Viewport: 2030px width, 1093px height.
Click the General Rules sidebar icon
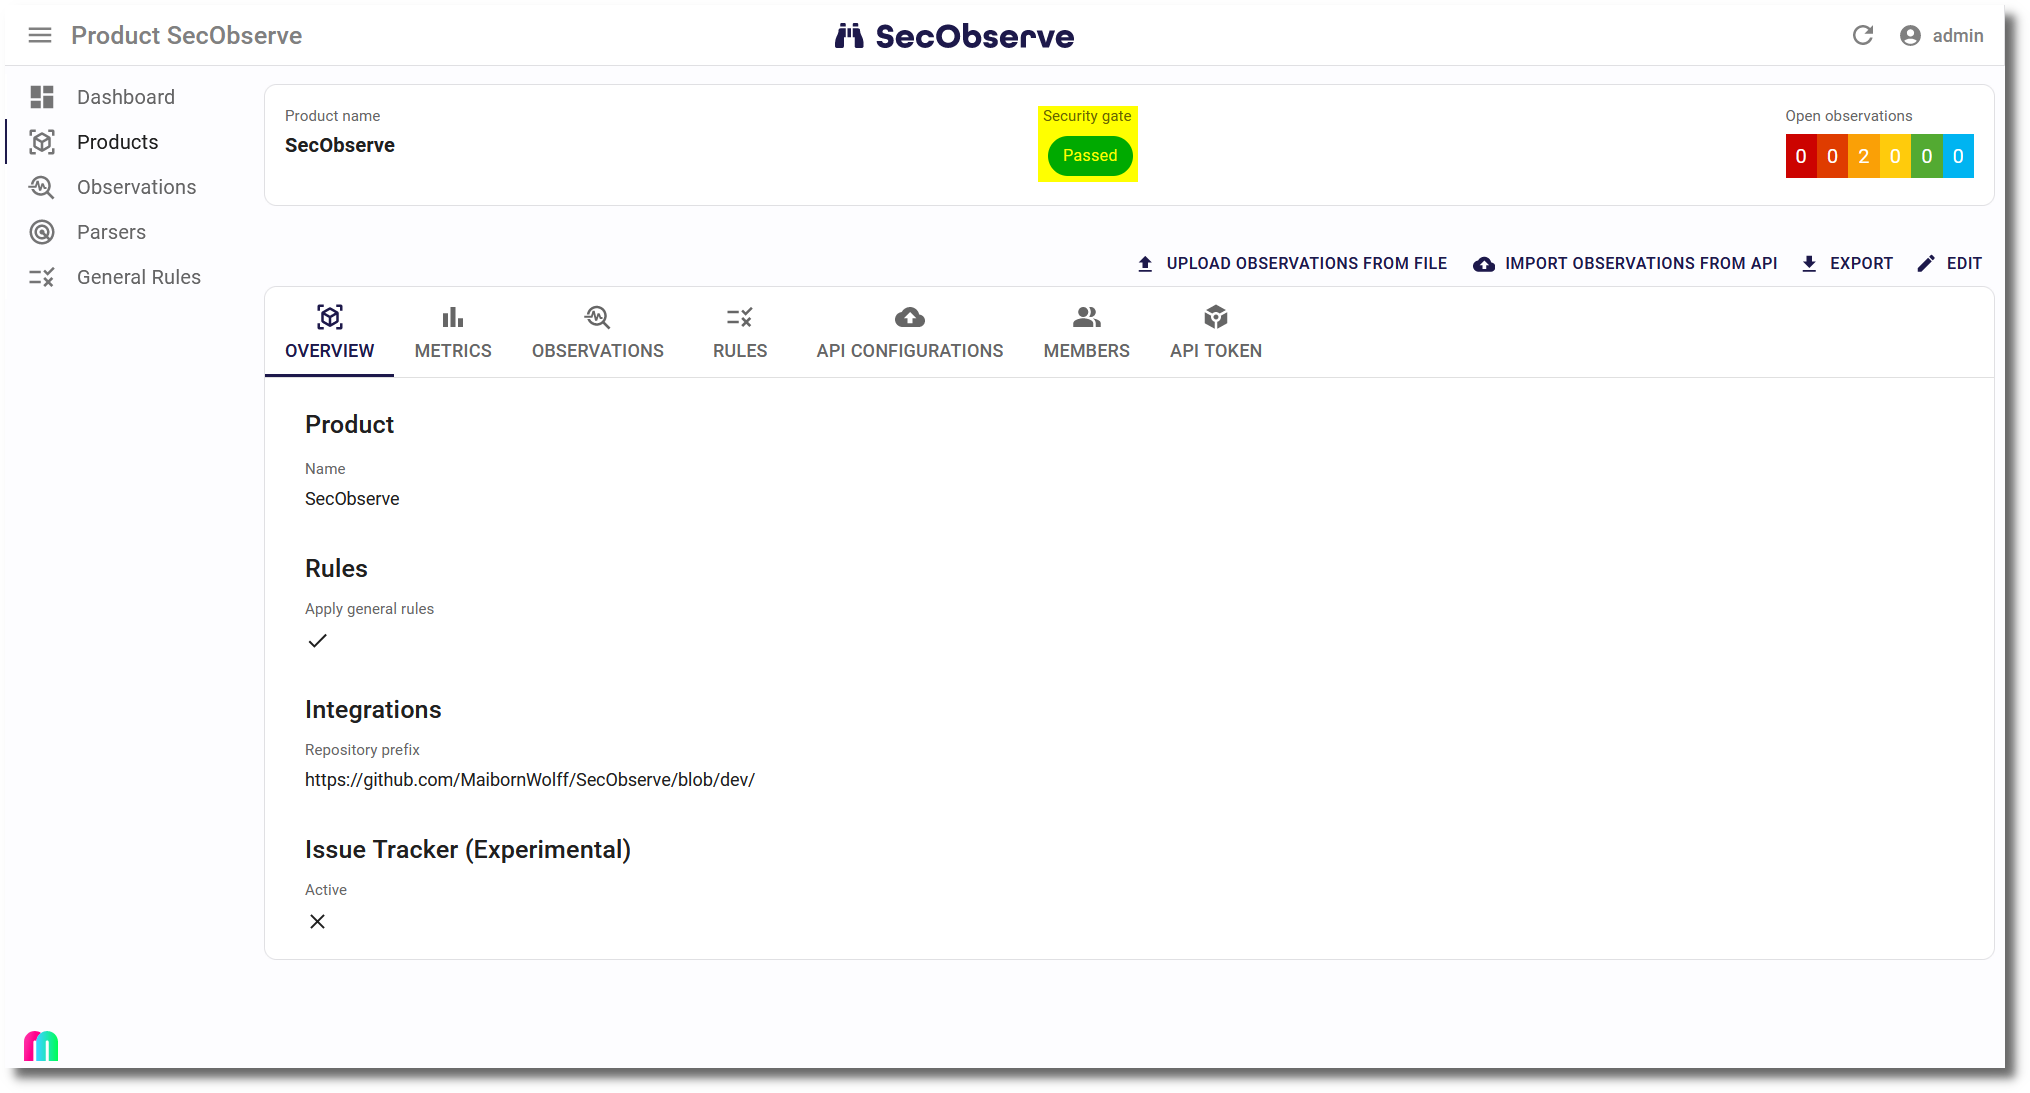(x=42, y=277)
